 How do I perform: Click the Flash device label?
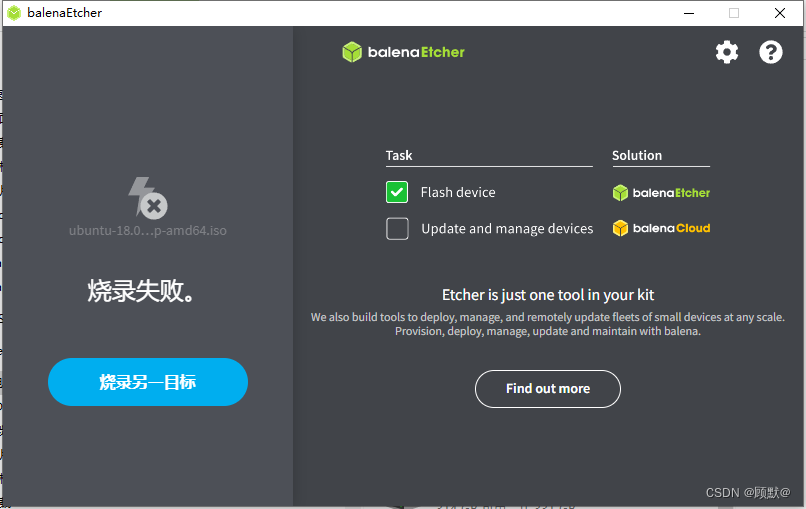tap(458, 192)
